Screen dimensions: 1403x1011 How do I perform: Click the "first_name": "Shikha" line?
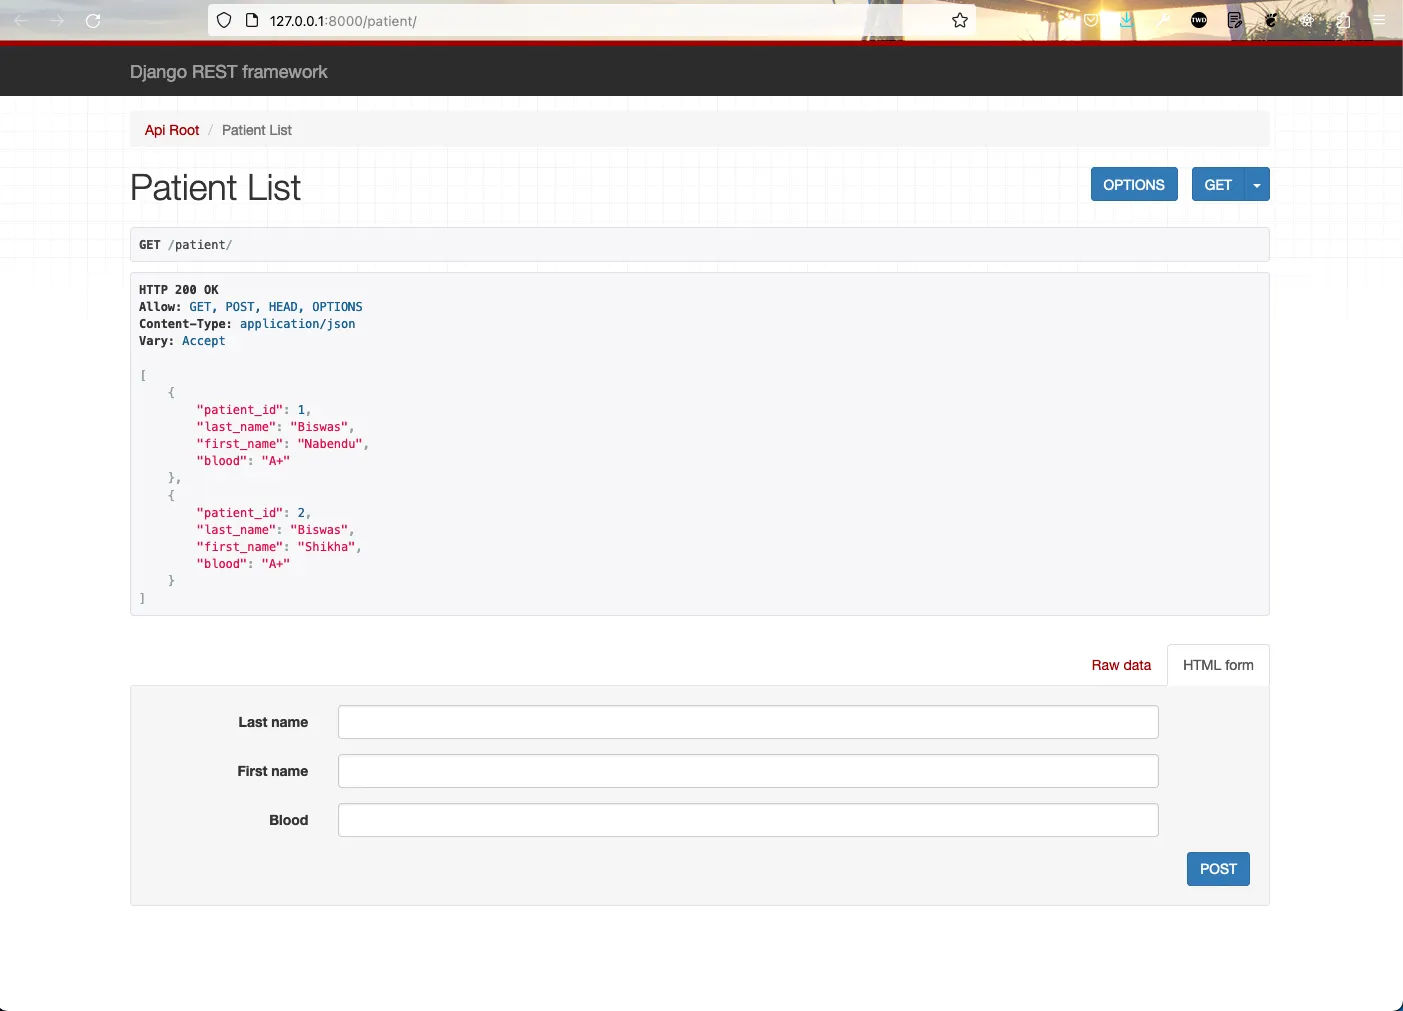click(x=279, y=547)
